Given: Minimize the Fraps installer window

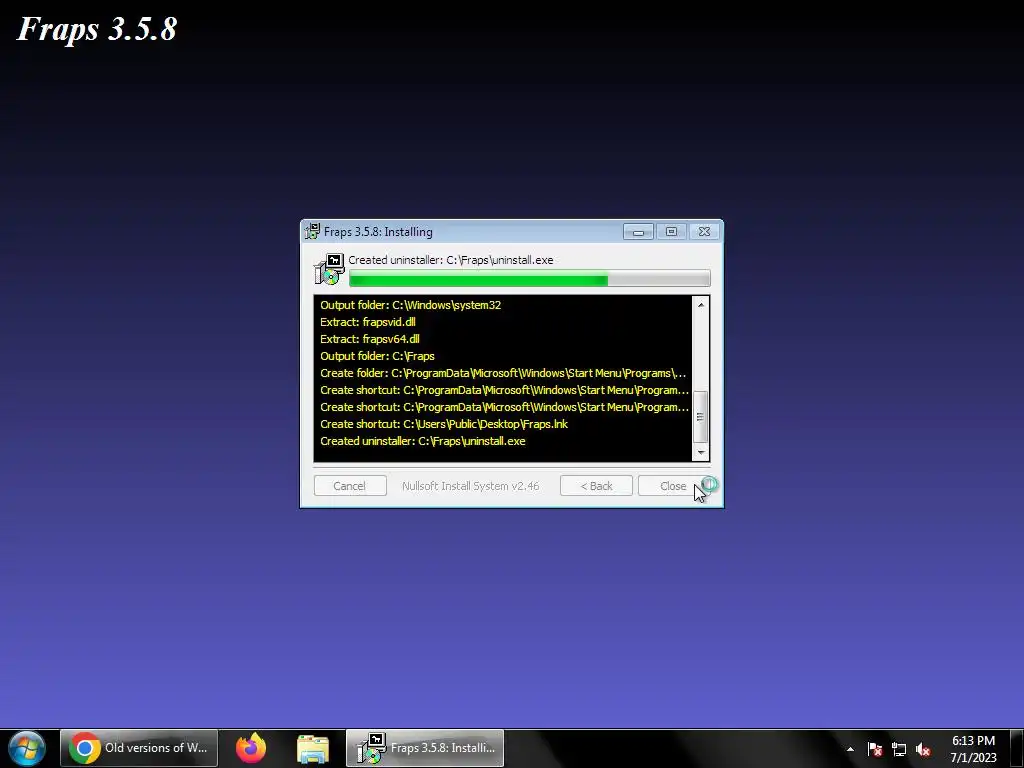Looking at the screenshot, I should tap(638, 232).
